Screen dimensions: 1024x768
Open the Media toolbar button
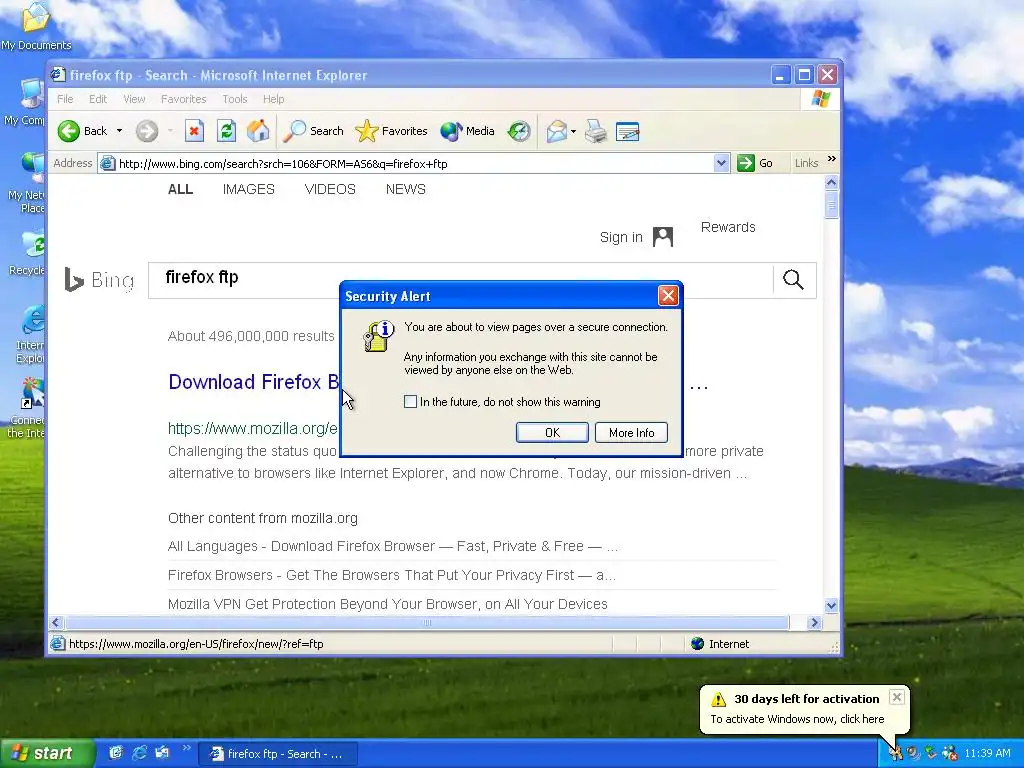(467, 131)
